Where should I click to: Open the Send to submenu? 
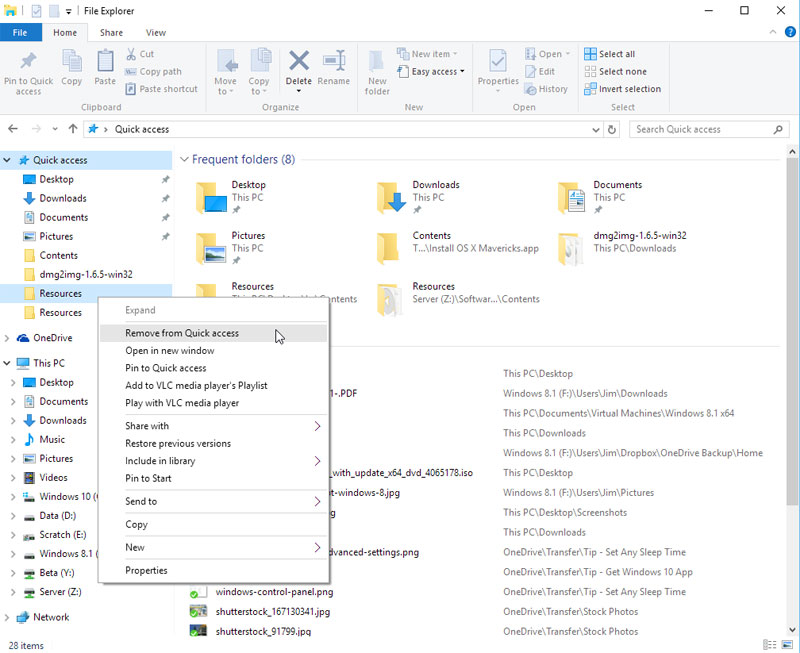click(213, 501)
